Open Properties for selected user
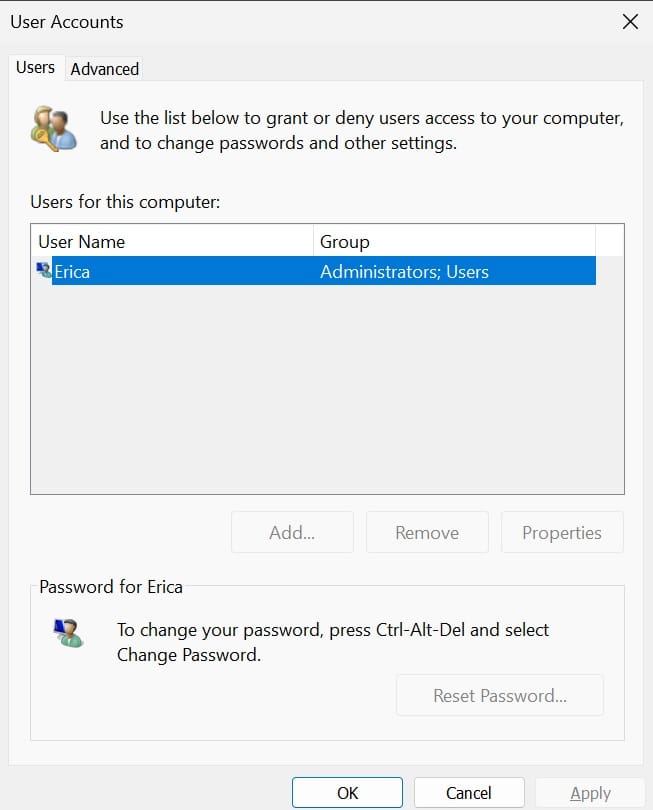 (562, 532)
